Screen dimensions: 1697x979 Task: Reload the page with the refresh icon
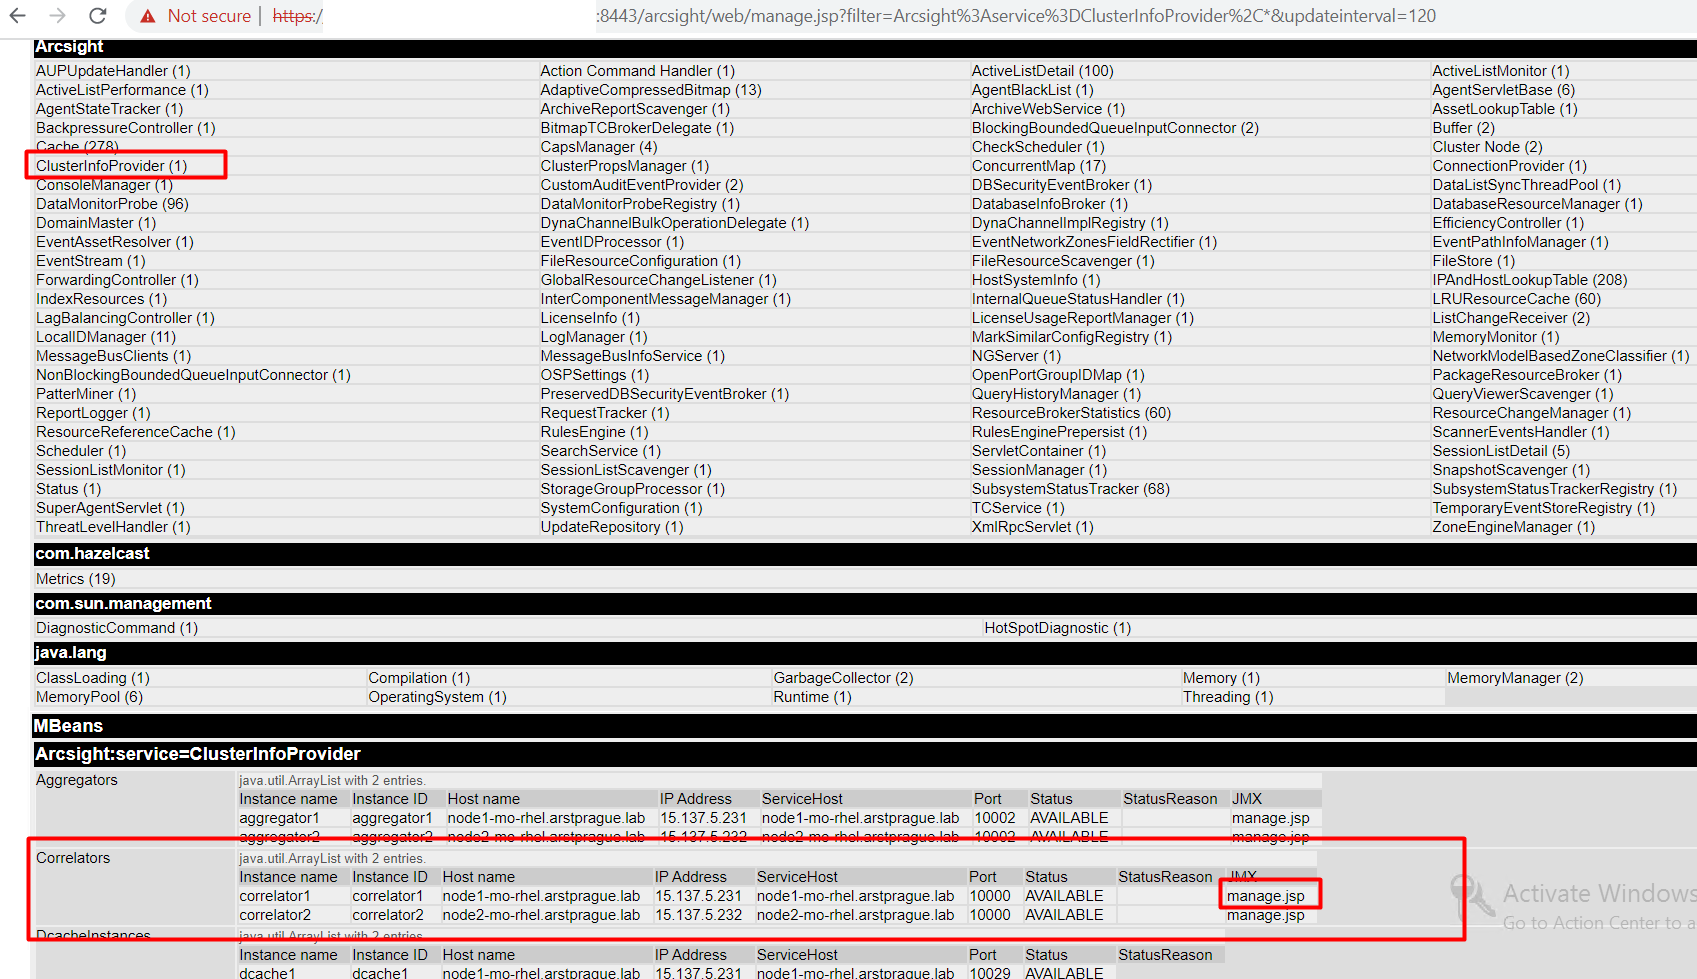coord(97,16)
